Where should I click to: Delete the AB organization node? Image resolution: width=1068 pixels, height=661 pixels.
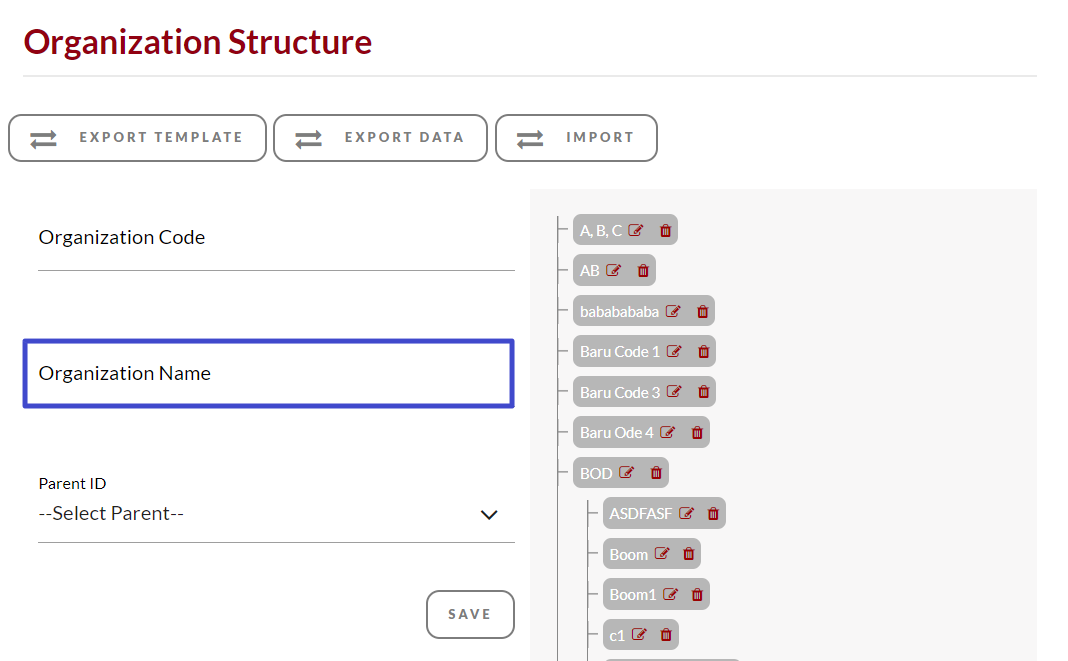(x=643, y=270)
